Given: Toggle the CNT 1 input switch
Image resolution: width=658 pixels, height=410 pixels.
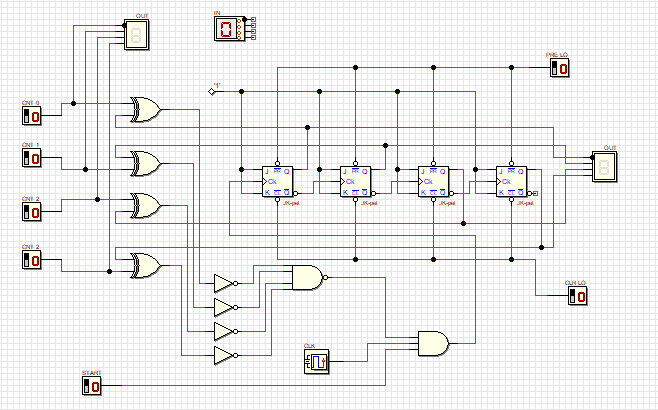Looking at the screenshot, I should pyautogui.click(x=31, y=159).
